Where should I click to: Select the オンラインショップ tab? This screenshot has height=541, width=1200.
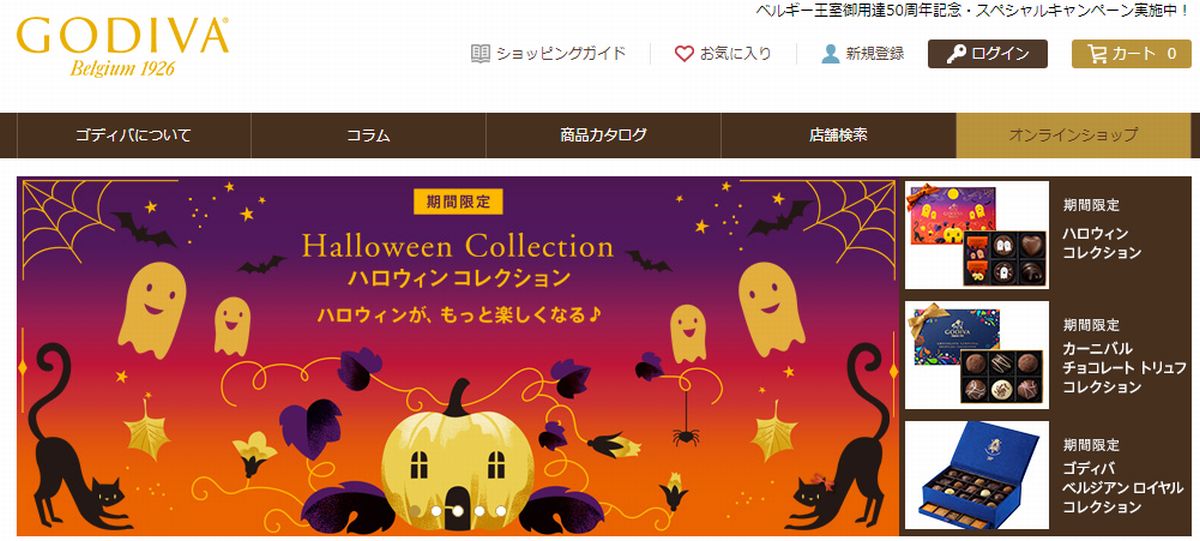coord(1073,135)
